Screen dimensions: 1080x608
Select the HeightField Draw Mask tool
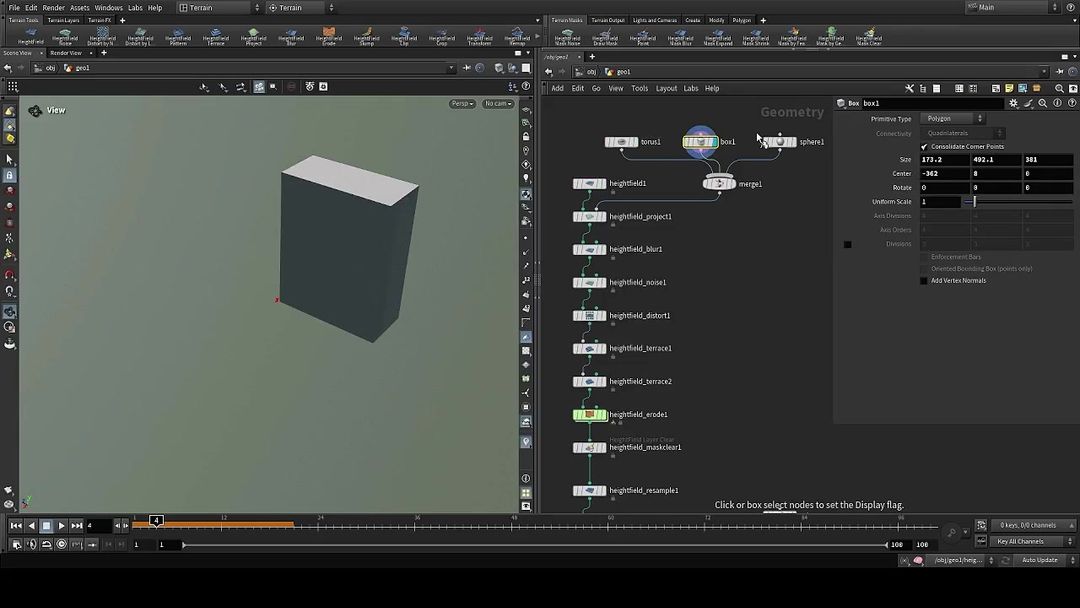(605, 36)
